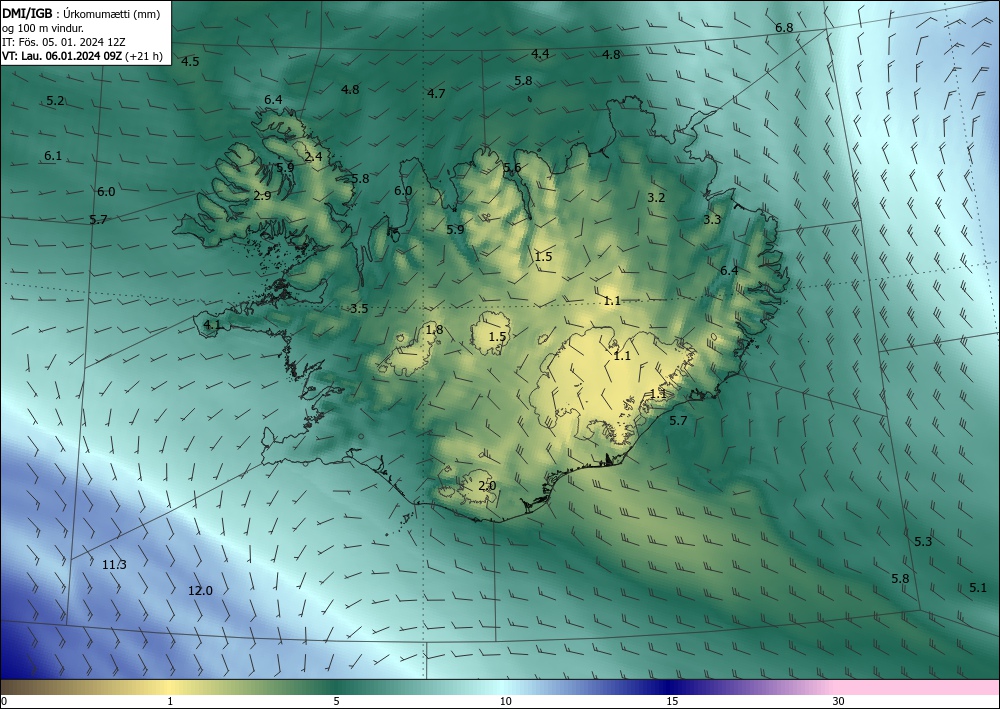1000x709 pixels.
Task: Click the 1.8 value beside the glacier
Action: click(x=434, y=330)
